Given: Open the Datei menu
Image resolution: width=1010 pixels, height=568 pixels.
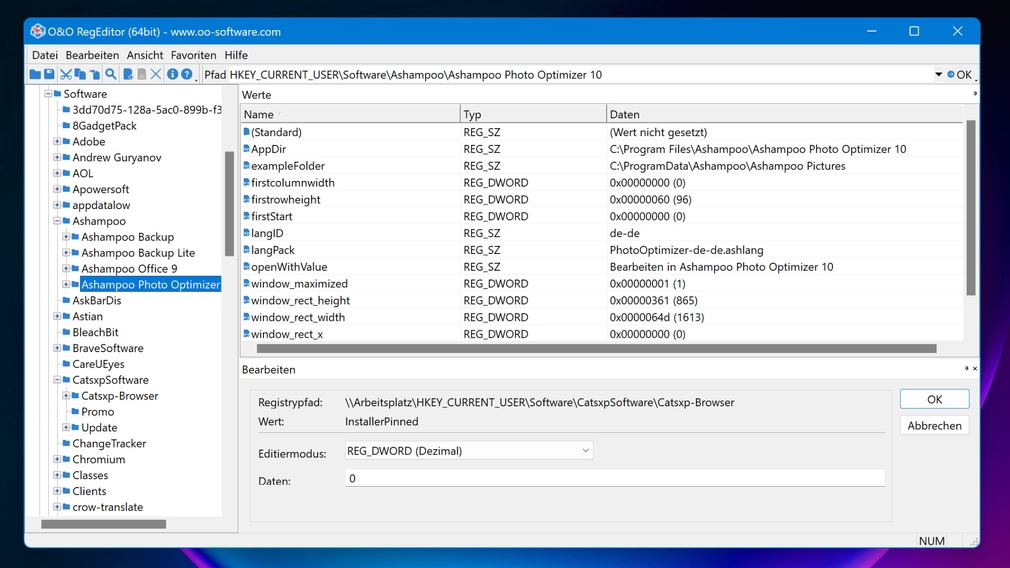Looking at the screenshot, I should tap(44, 55).
